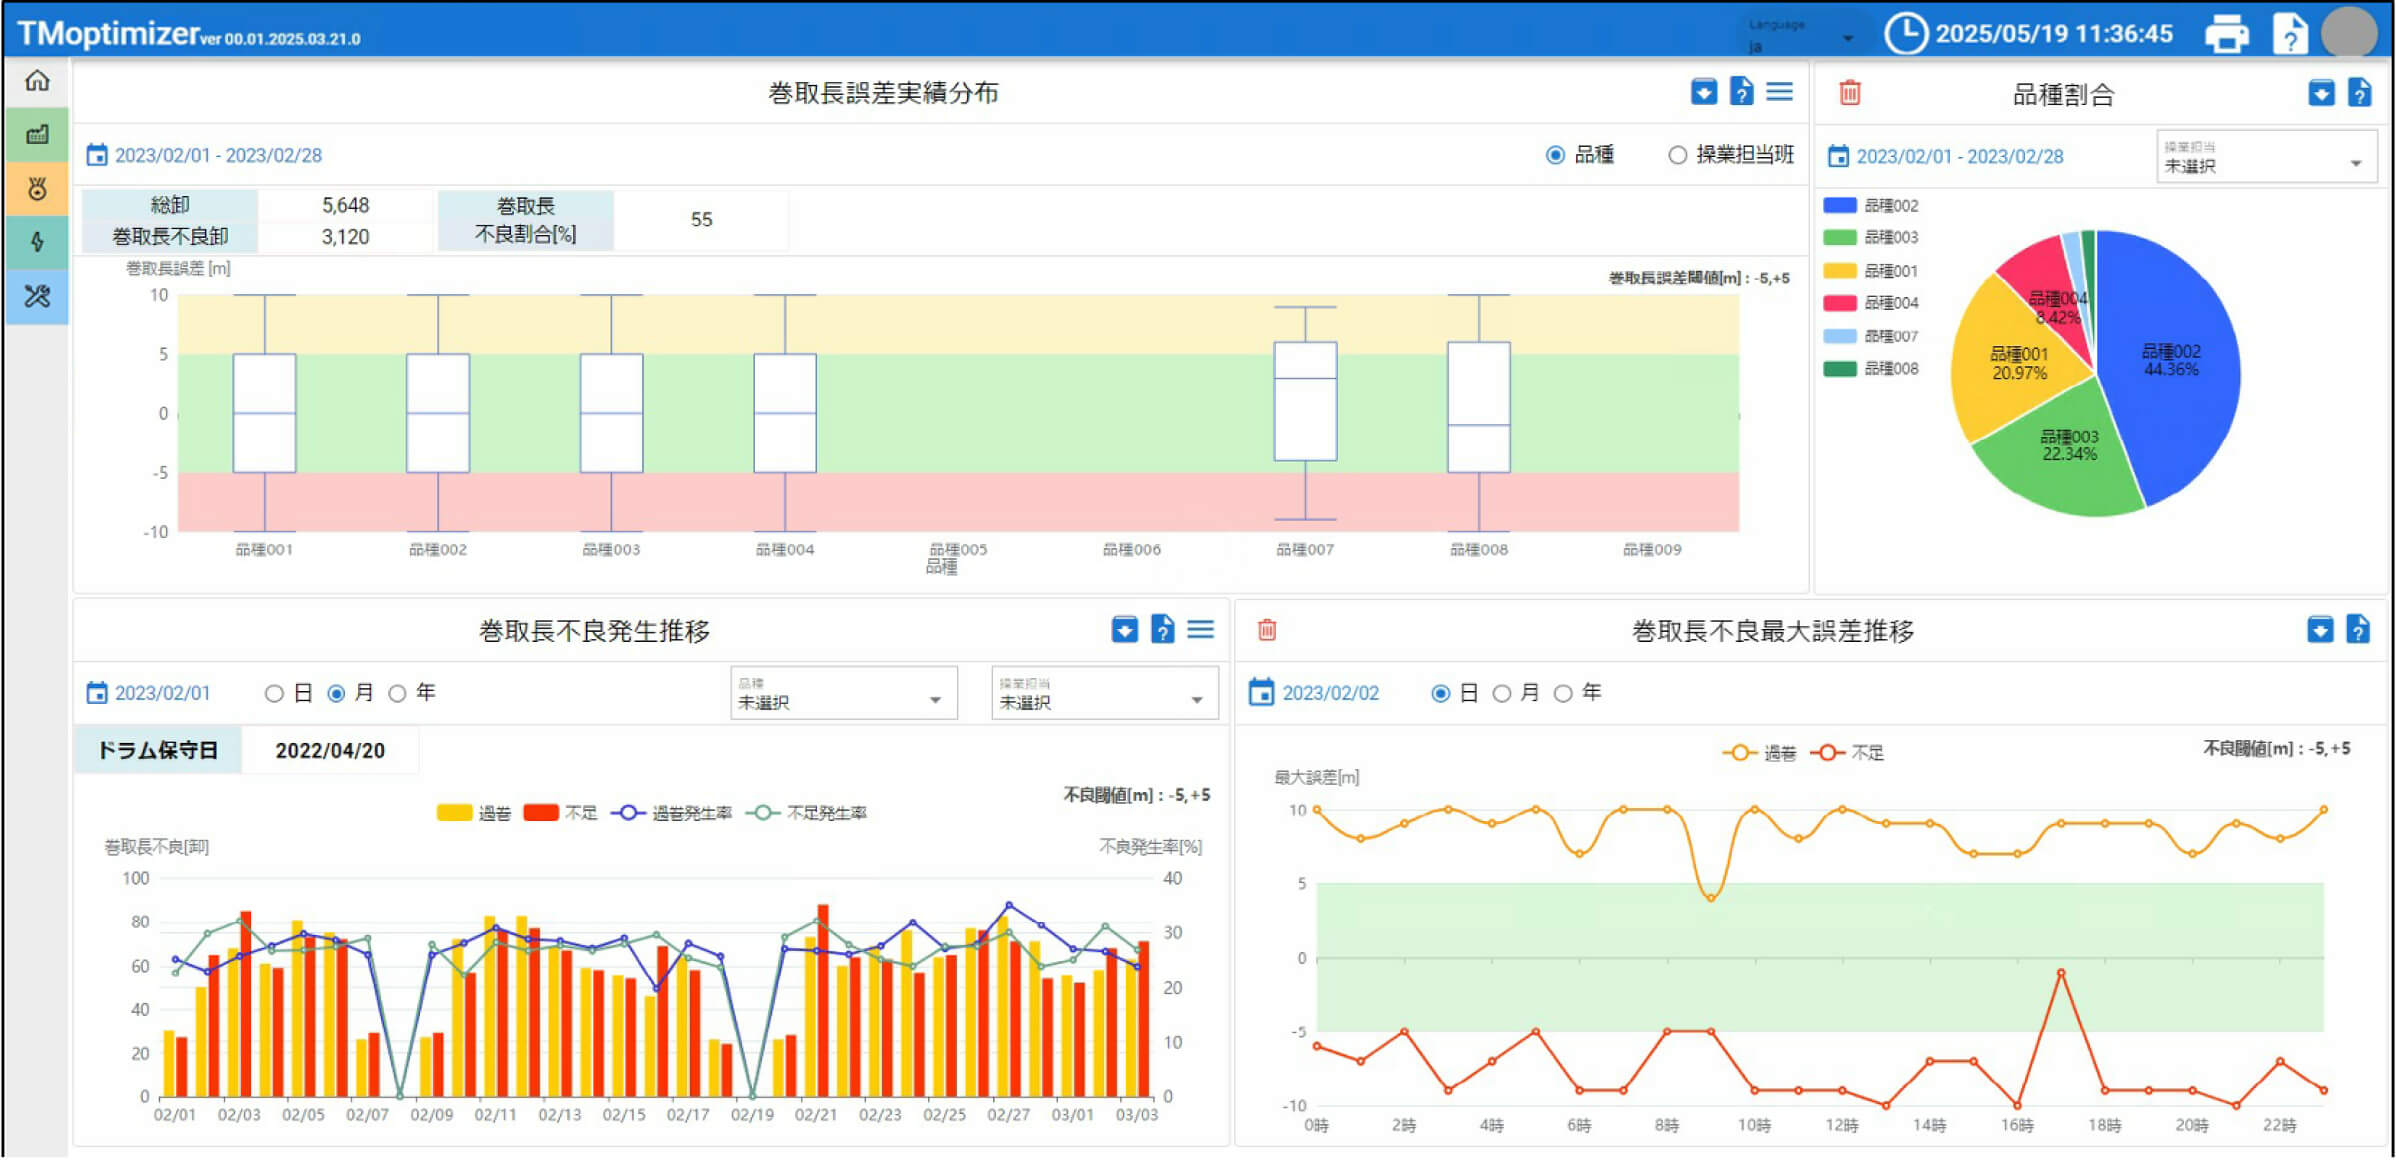The width and height of the screenshot is (2396, 1160).
Task: Open hamburger menu of 巻取長誤差実績分布 panel
Action: (x=1779, y=92)
